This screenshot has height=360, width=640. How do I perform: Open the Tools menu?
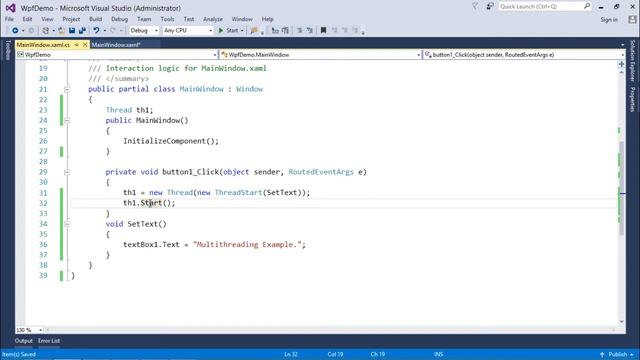(x=167, y=19)
